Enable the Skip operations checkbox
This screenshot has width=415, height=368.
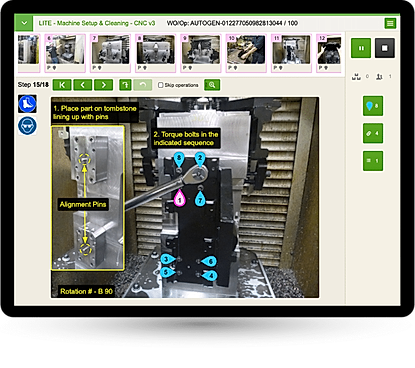160,85
